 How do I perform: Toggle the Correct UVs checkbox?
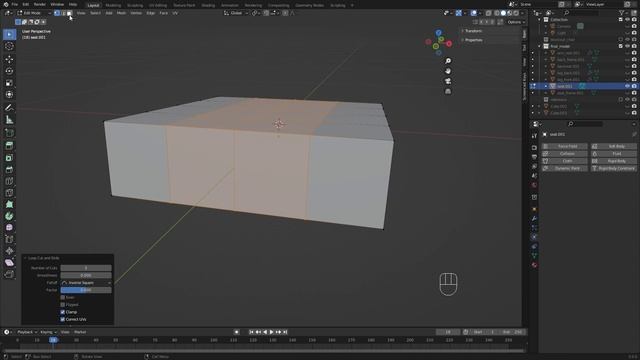[62, 319]
